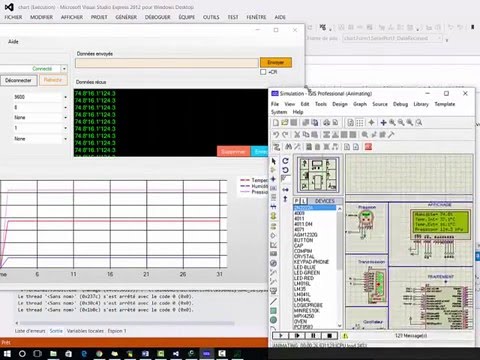Click the Pan center plus icon
Screen dimensions: 480x360
pyautogui.click(x=383, y=123)
